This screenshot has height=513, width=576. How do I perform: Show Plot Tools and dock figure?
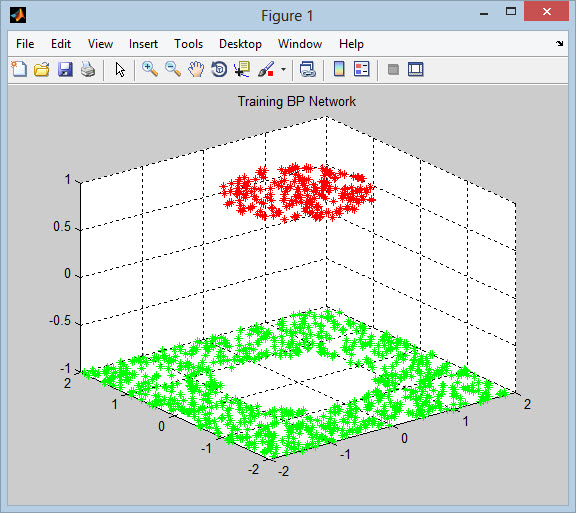[415, 69]
